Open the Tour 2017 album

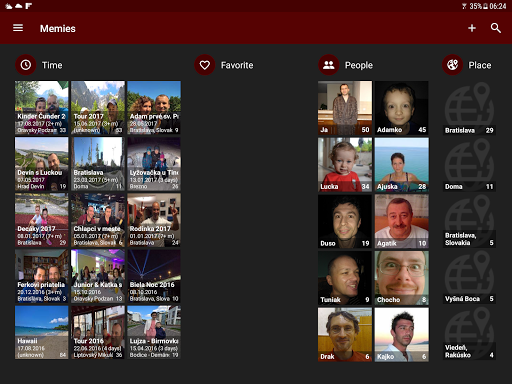pyautogui.click(x=98, y=108)
